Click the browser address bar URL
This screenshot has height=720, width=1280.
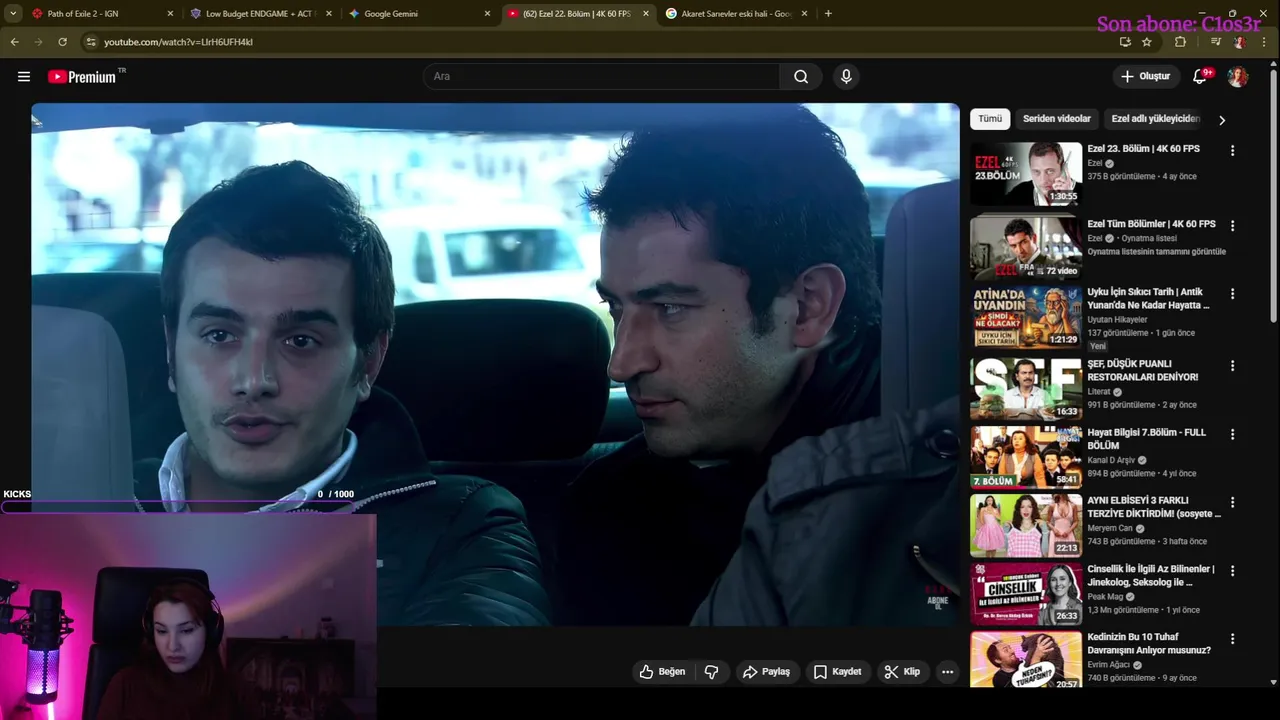pyautogui.click(x=179, y=42)
